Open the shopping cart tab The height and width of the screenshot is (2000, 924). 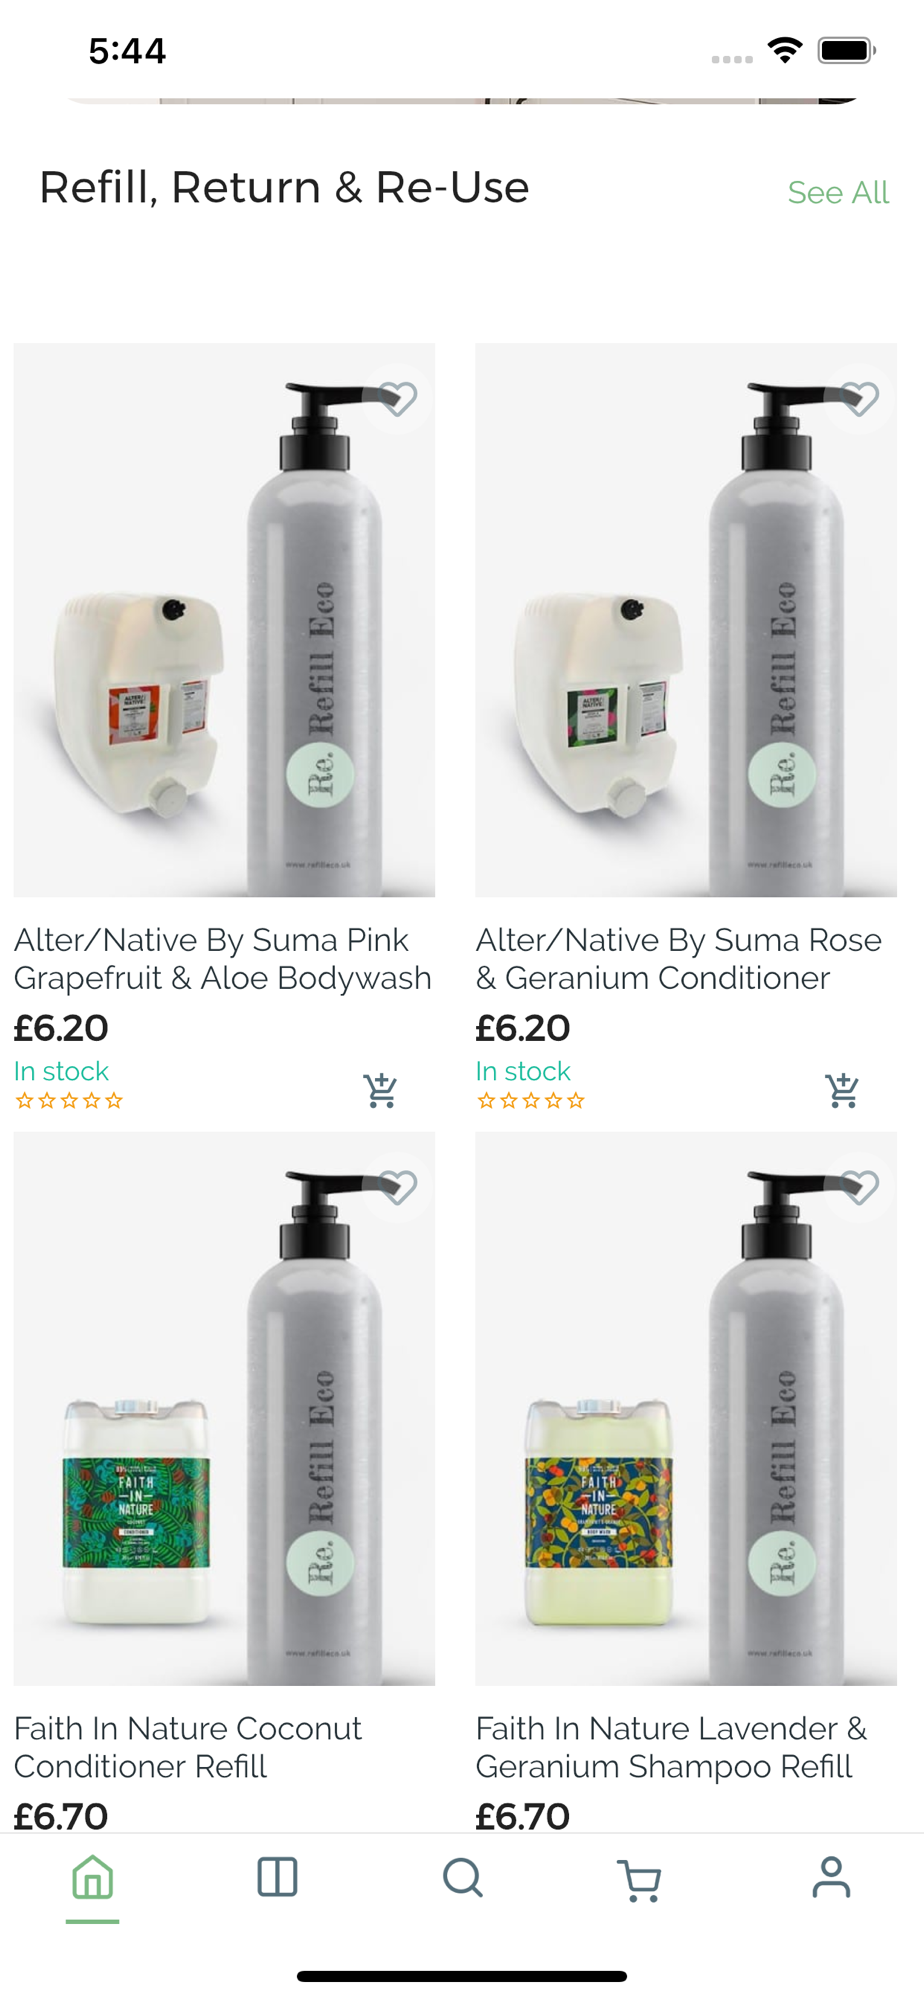tap(639, 1880)
